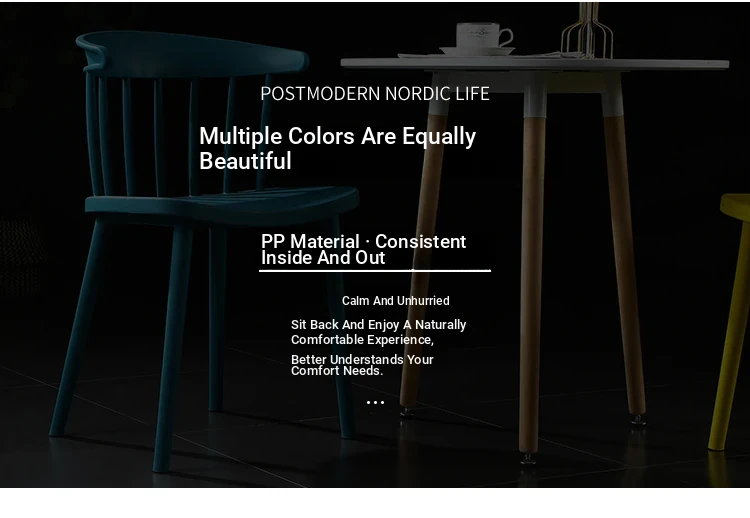Image resolution: width=750 pixels, height=518 pixels.
Task: Click the coffee cup on the table
Action: [482, 37]
